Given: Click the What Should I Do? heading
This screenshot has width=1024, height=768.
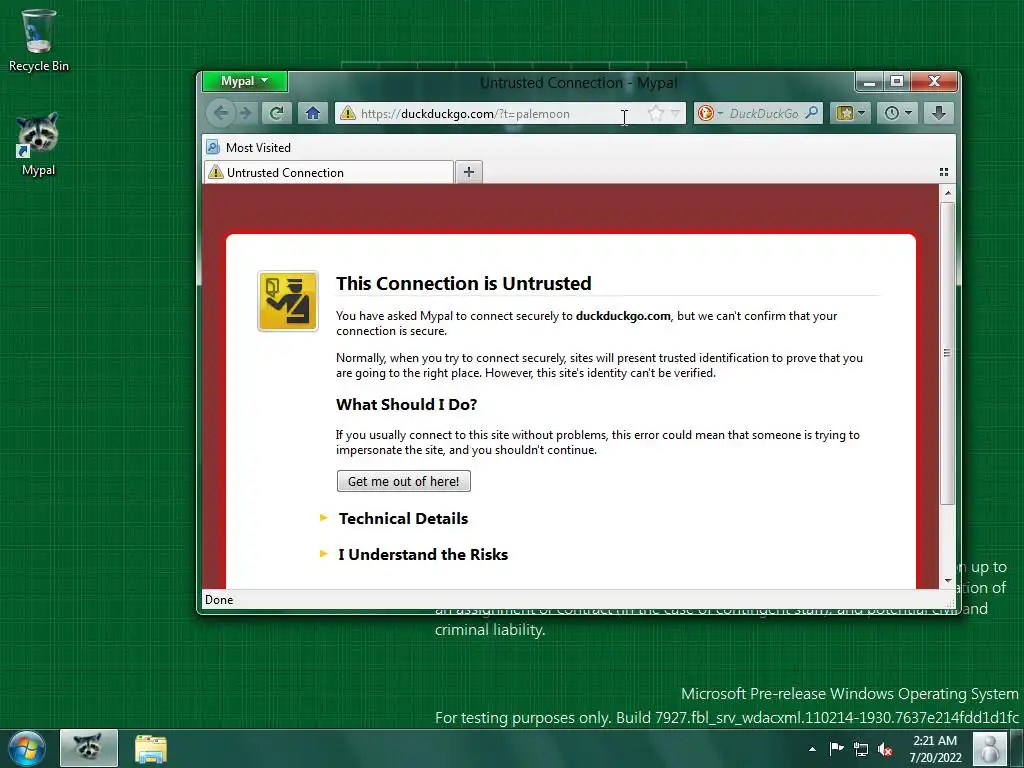Looking at the screenshot, I should 406,404.
